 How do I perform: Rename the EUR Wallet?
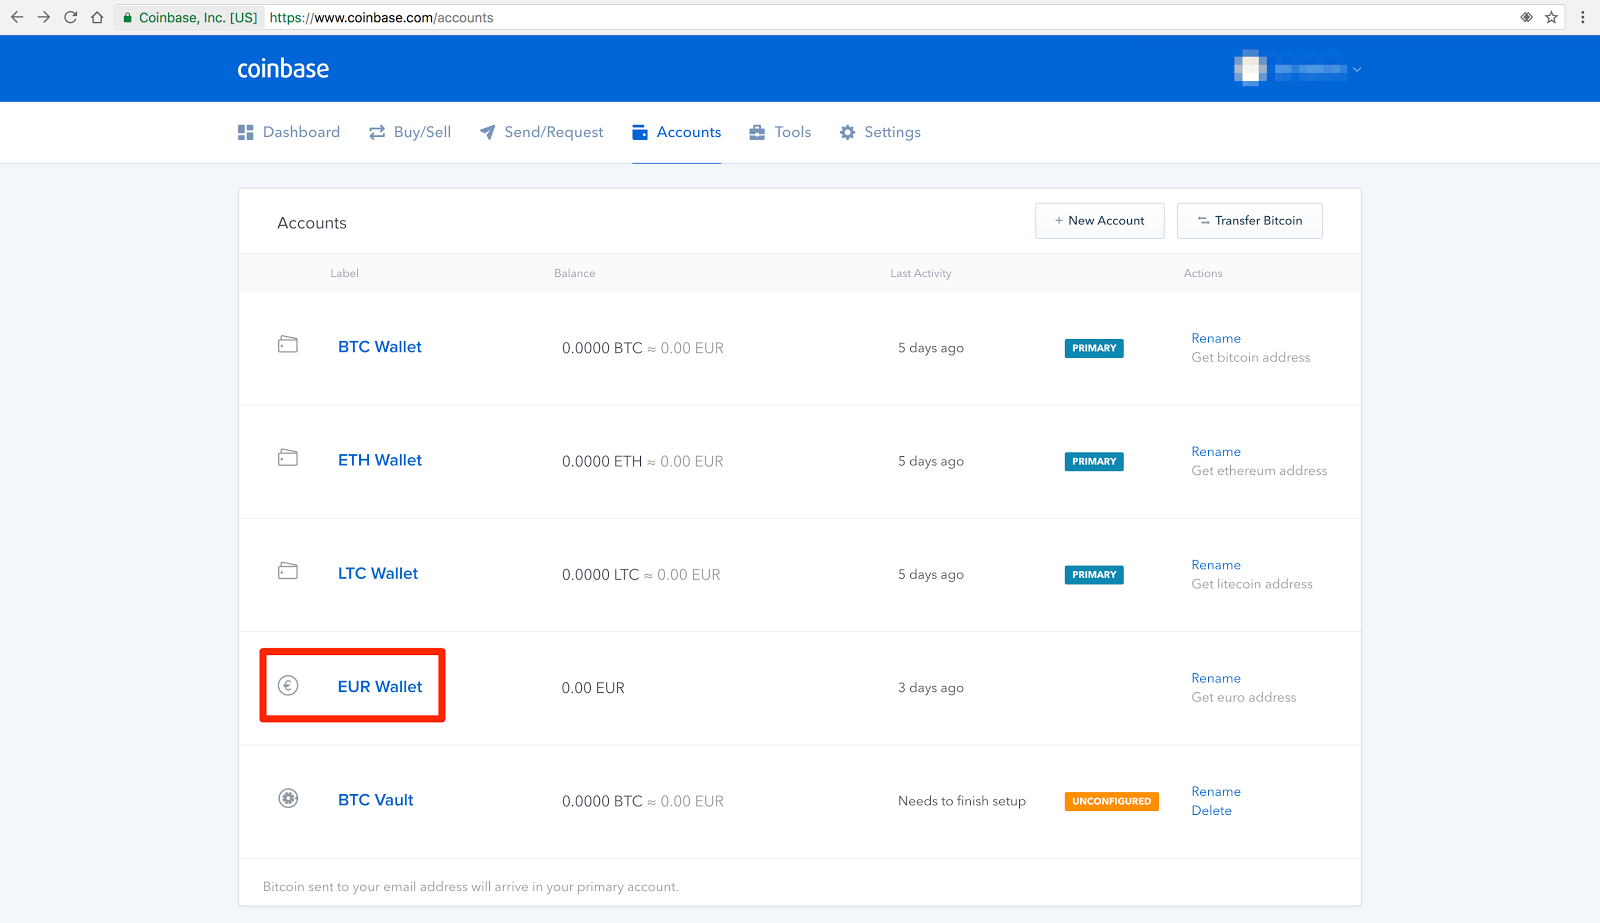(1216, 678)
